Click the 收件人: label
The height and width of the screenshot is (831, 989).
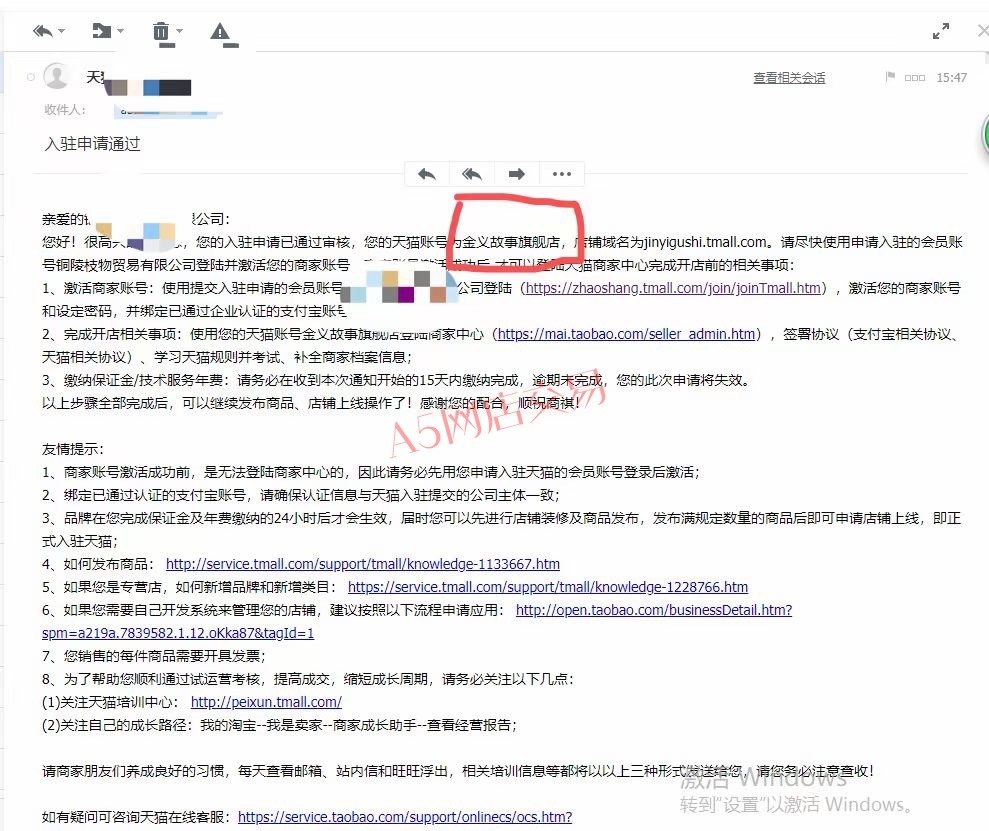pos(65,110)
